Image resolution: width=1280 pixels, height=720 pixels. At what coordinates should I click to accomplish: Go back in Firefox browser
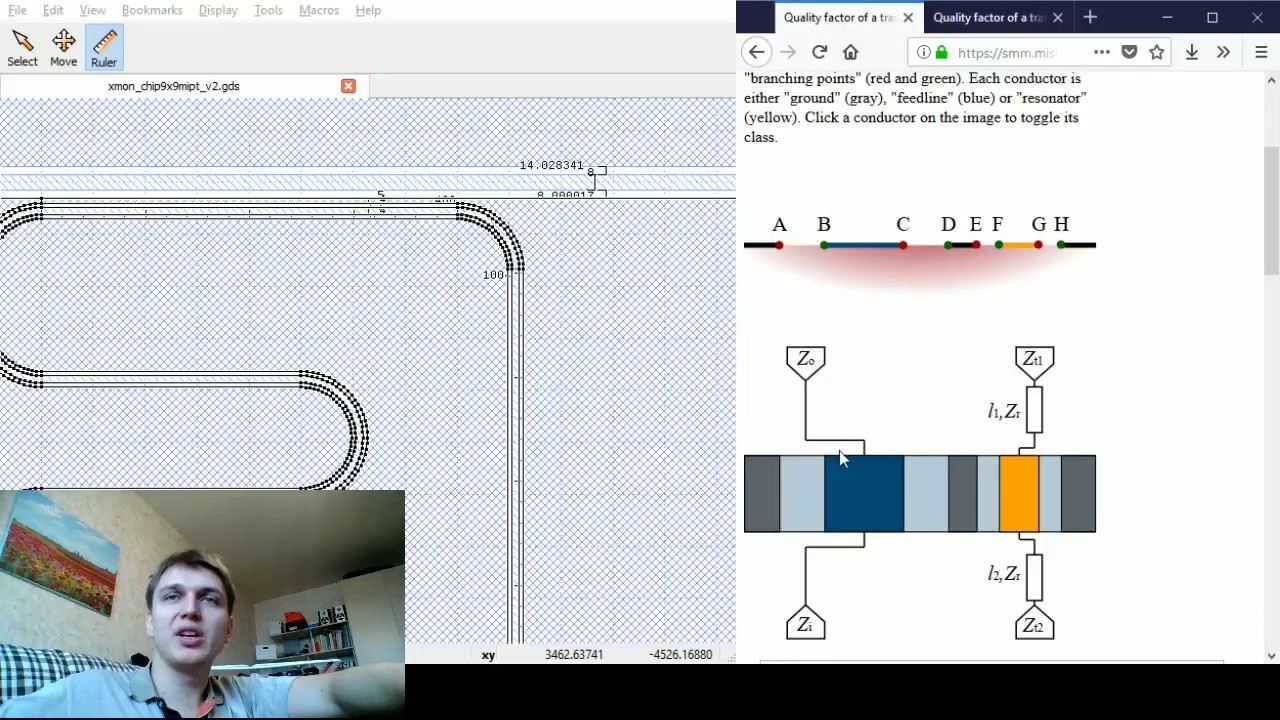point(757,52)
